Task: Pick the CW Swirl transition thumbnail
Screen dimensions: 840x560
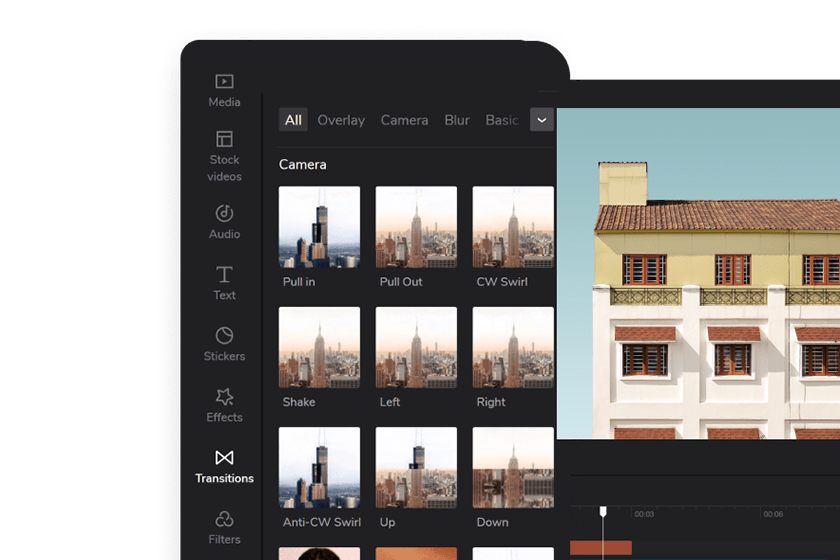Action: 512,227
